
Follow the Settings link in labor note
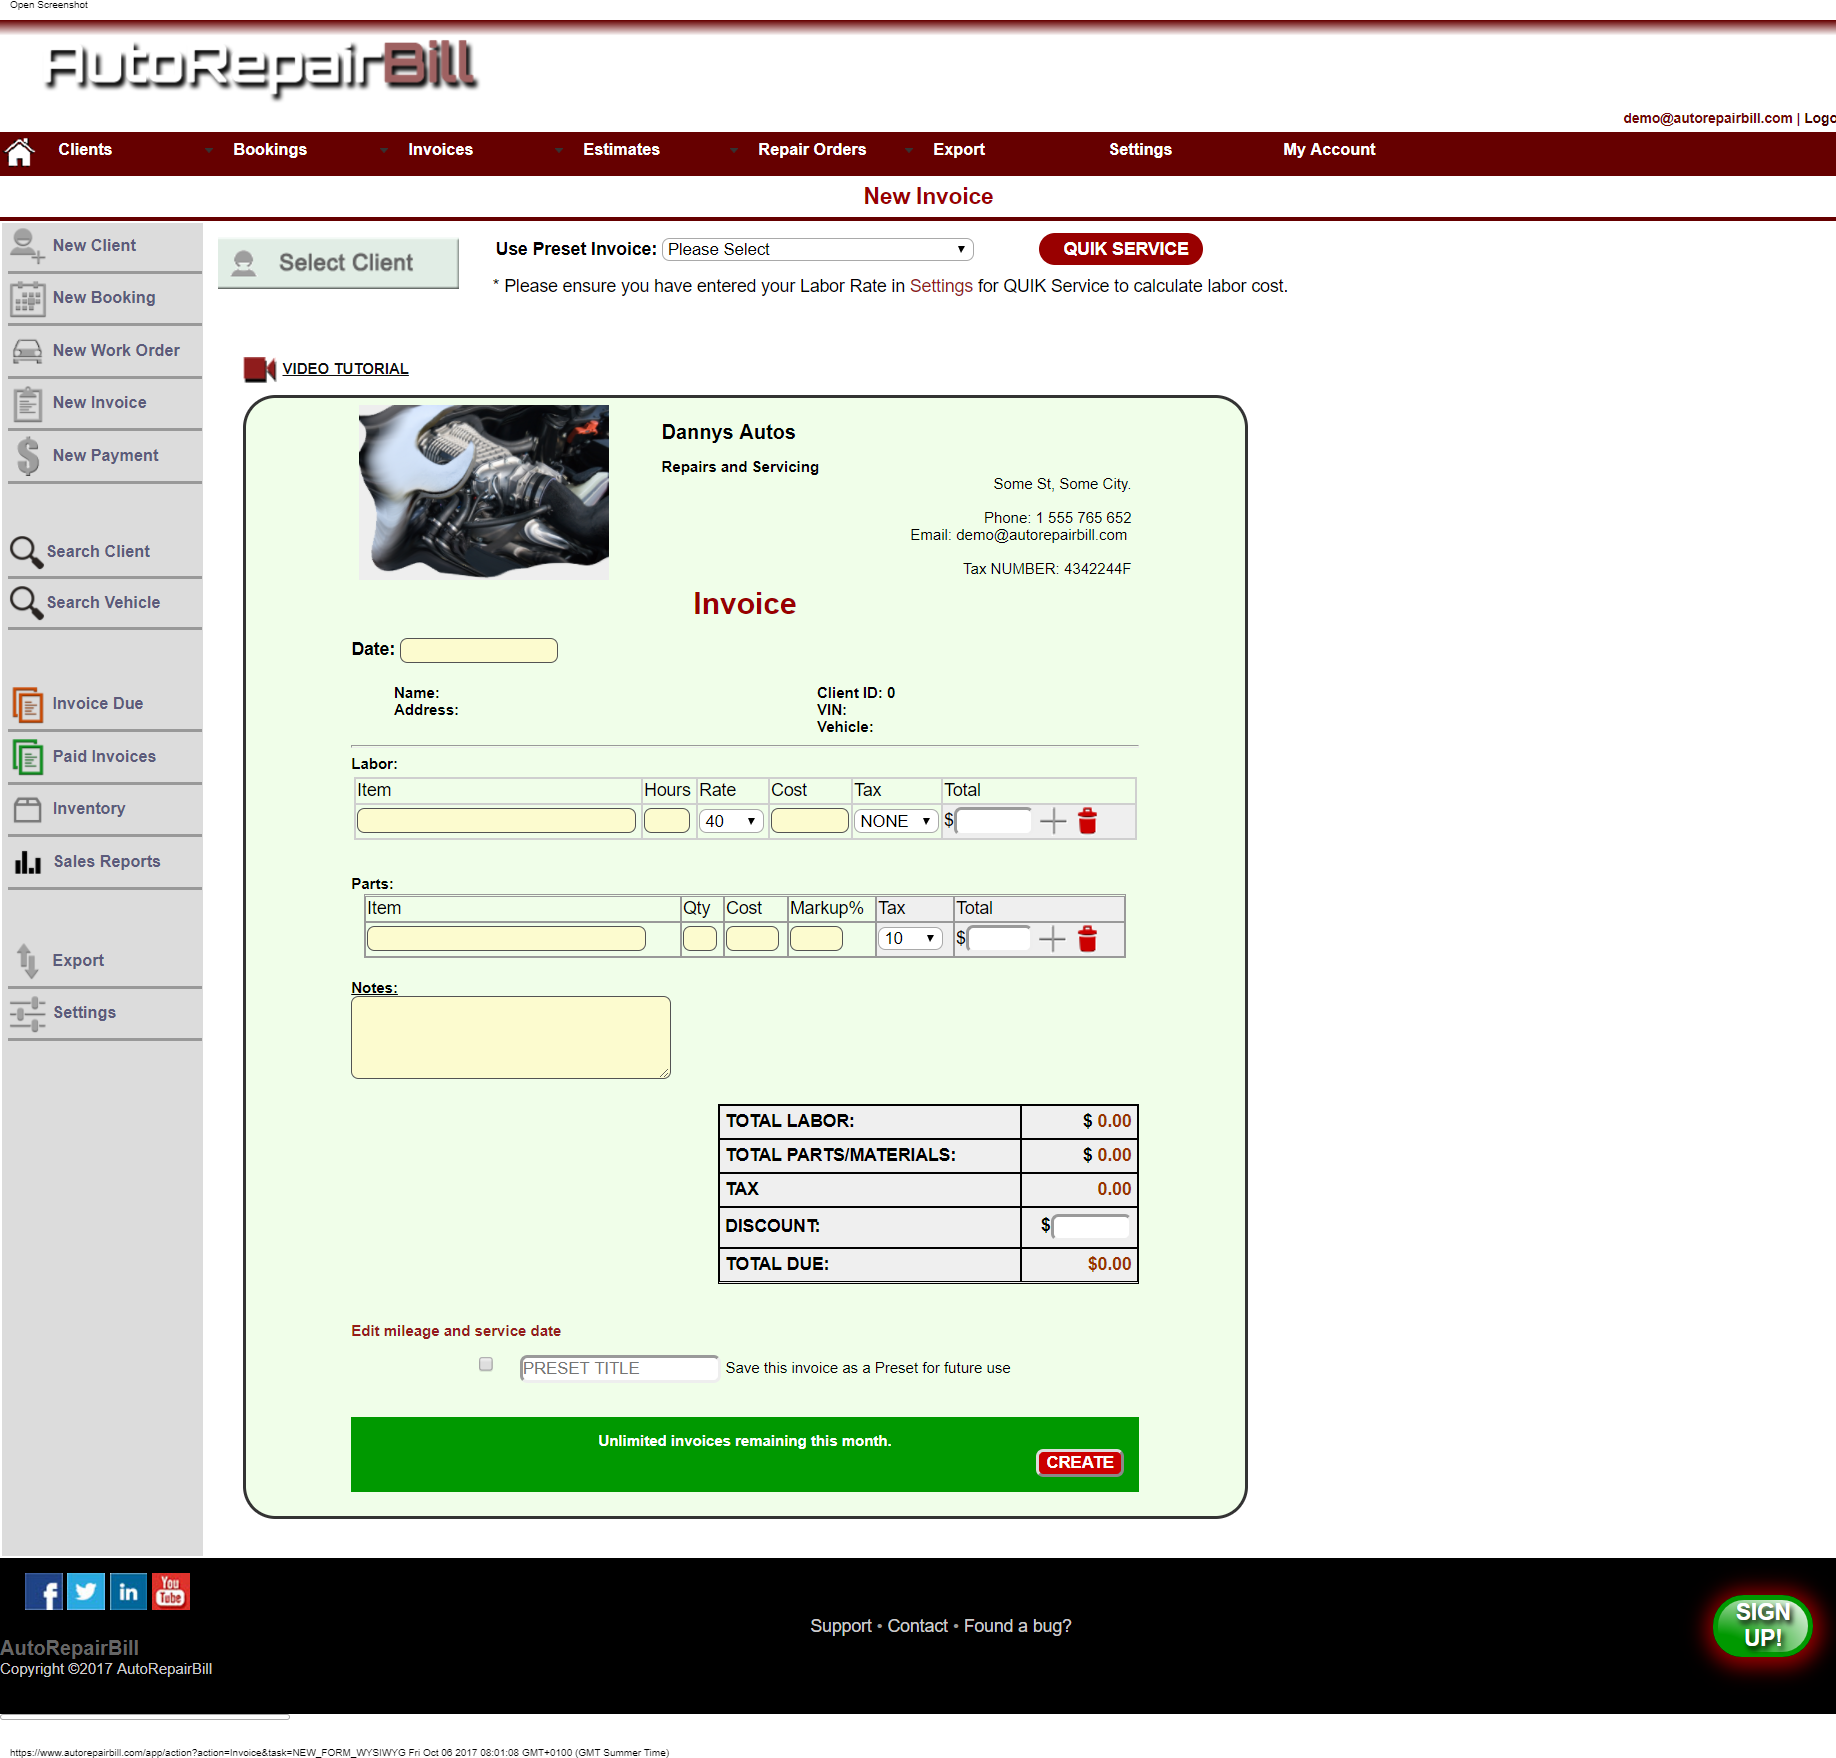(941, 286)
